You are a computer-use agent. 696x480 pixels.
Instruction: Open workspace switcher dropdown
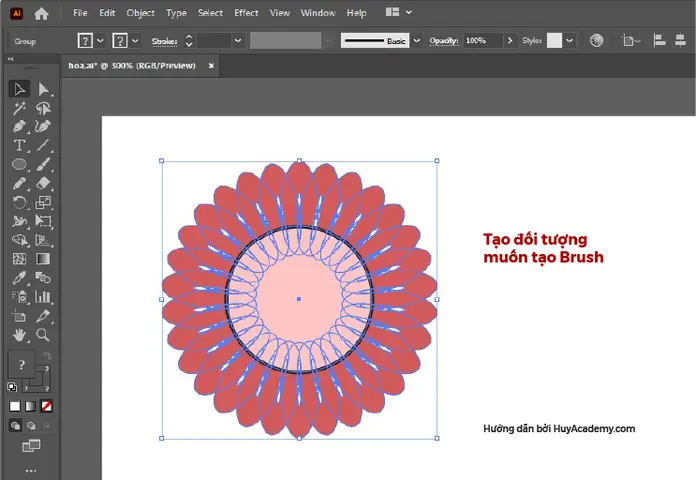coord(409,12)
